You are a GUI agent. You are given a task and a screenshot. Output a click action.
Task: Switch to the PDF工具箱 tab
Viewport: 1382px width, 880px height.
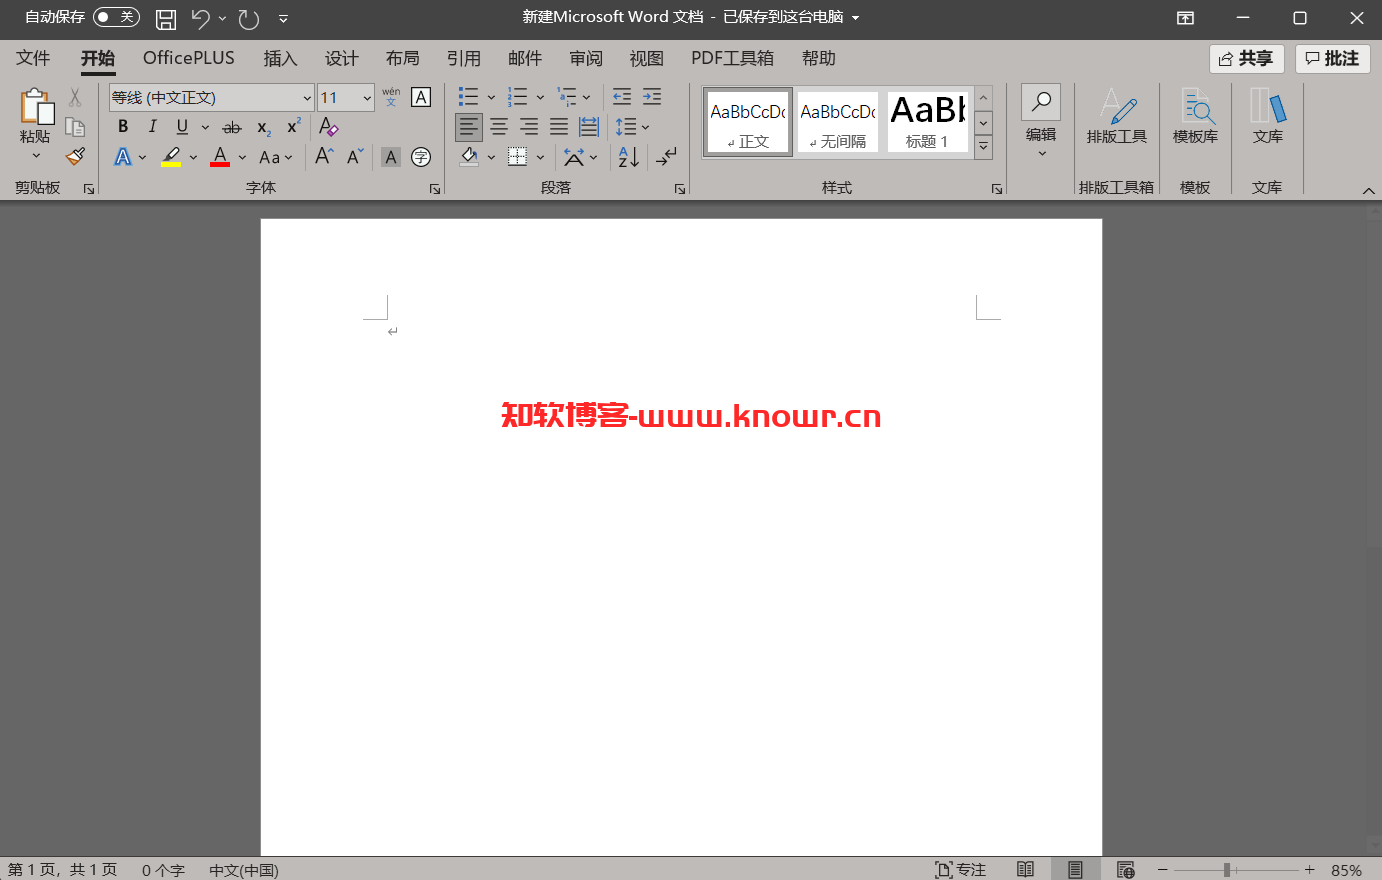(732, 58)
